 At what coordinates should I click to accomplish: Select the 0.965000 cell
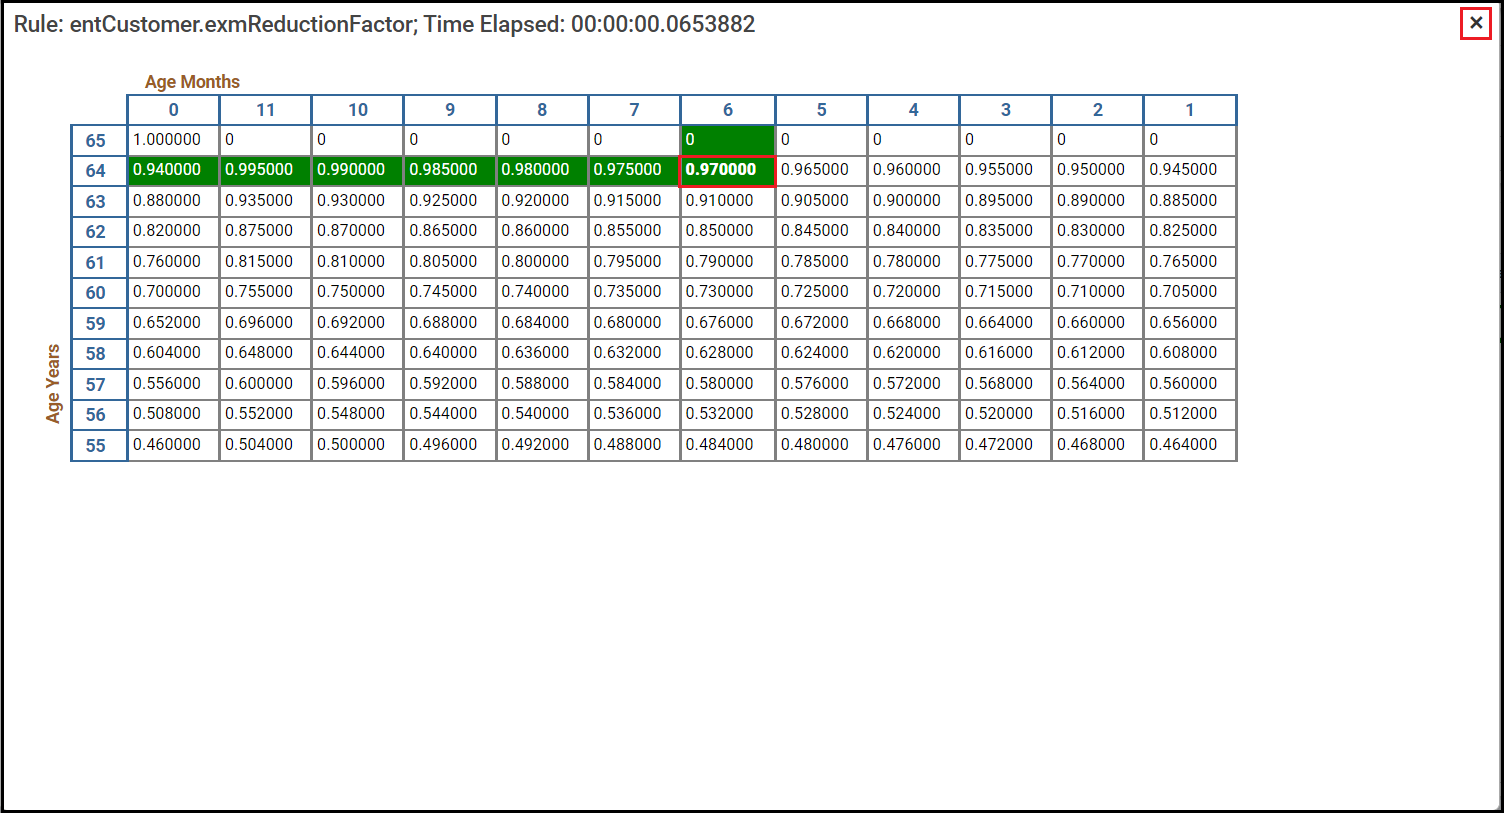pos(821,171)
